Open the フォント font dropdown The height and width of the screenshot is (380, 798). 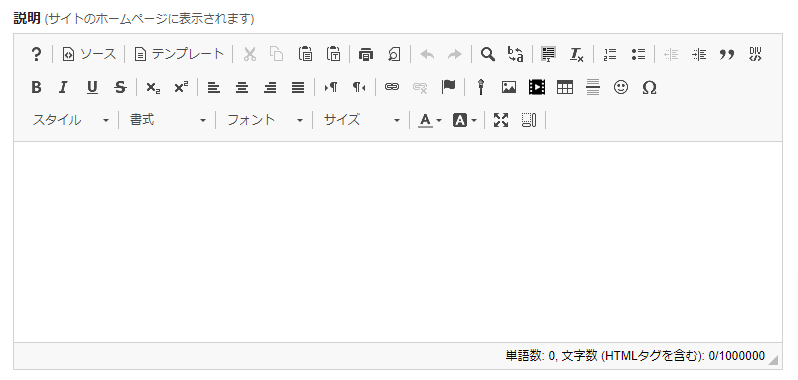coord(265,120)
